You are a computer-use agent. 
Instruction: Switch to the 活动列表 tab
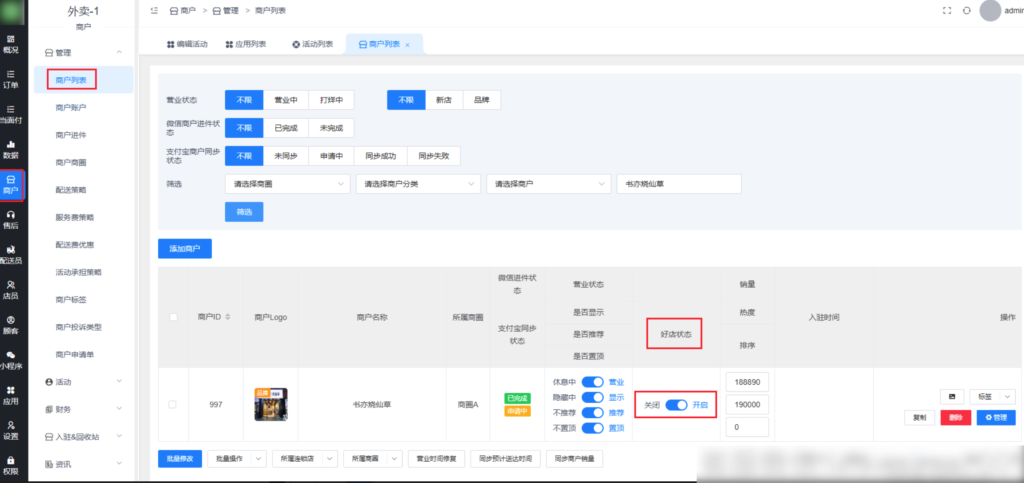[x=313, y=44]
